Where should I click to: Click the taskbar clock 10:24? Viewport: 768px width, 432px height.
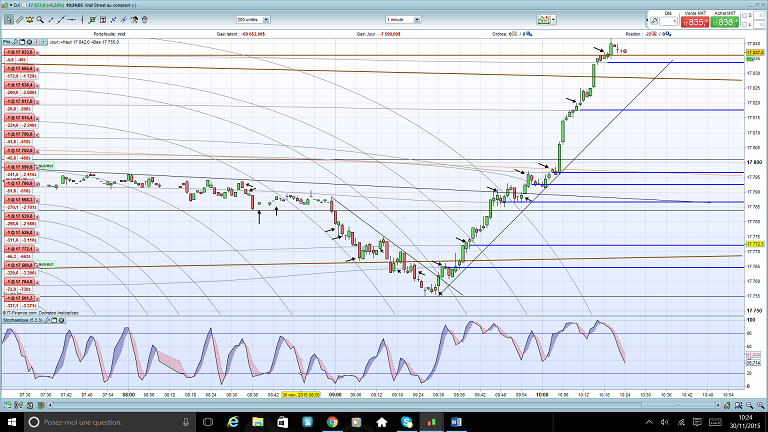coord(745,422)
